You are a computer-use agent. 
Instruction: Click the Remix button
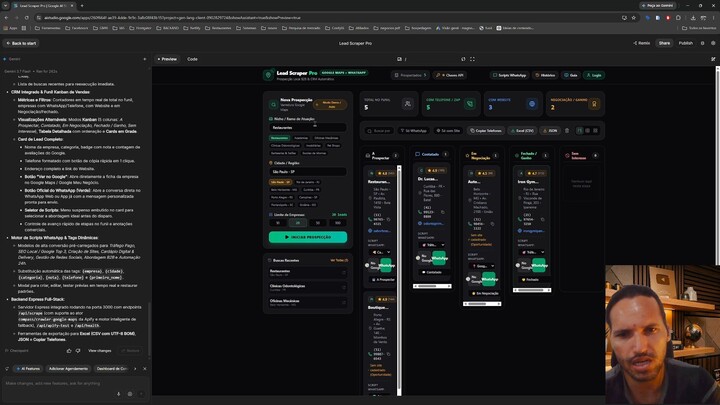[x=641, y=43]
